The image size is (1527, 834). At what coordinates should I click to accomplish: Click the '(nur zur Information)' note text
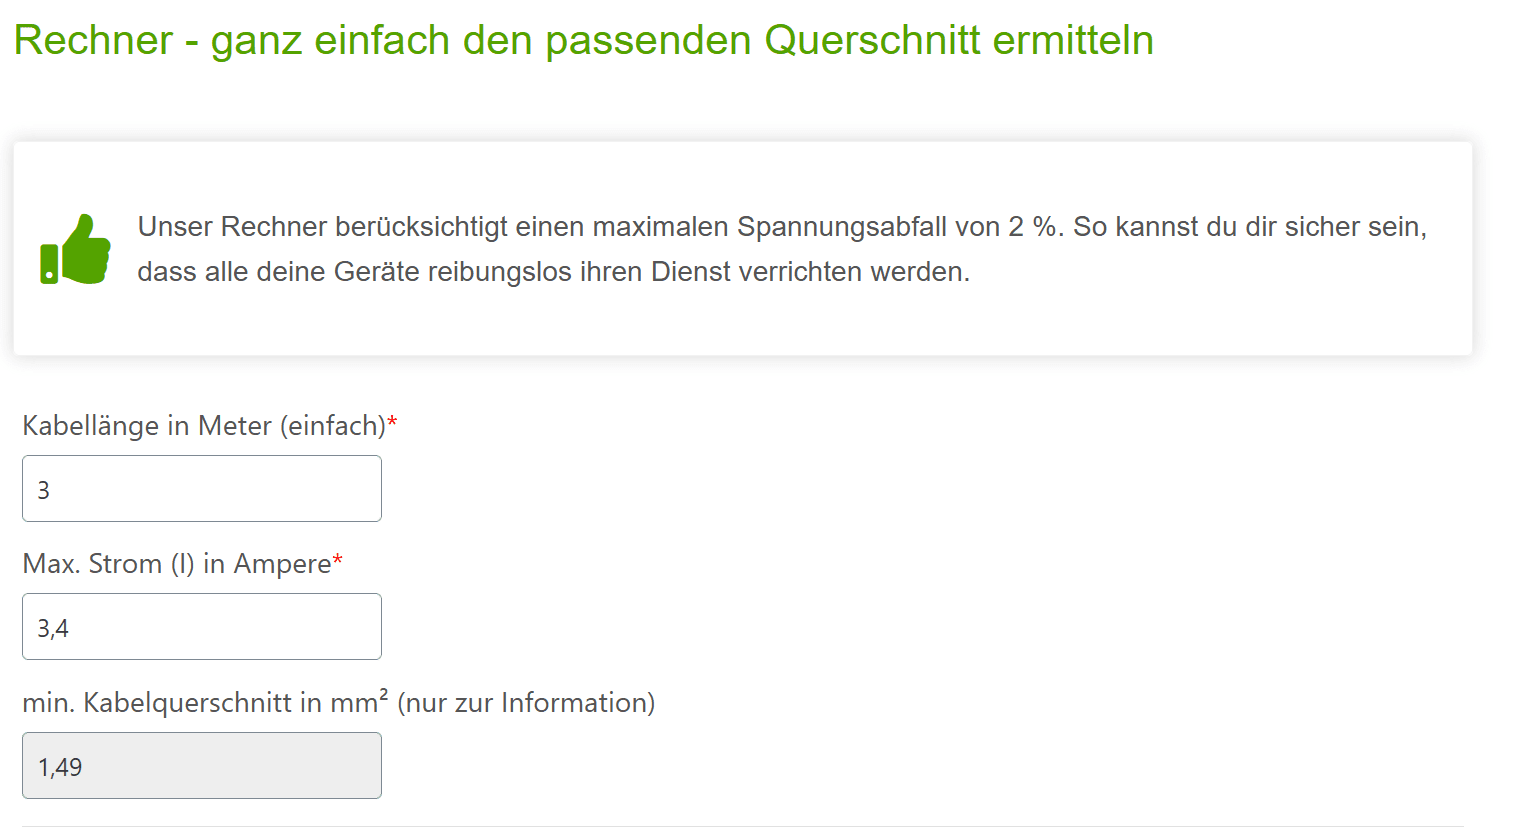(x=526, y=703)
